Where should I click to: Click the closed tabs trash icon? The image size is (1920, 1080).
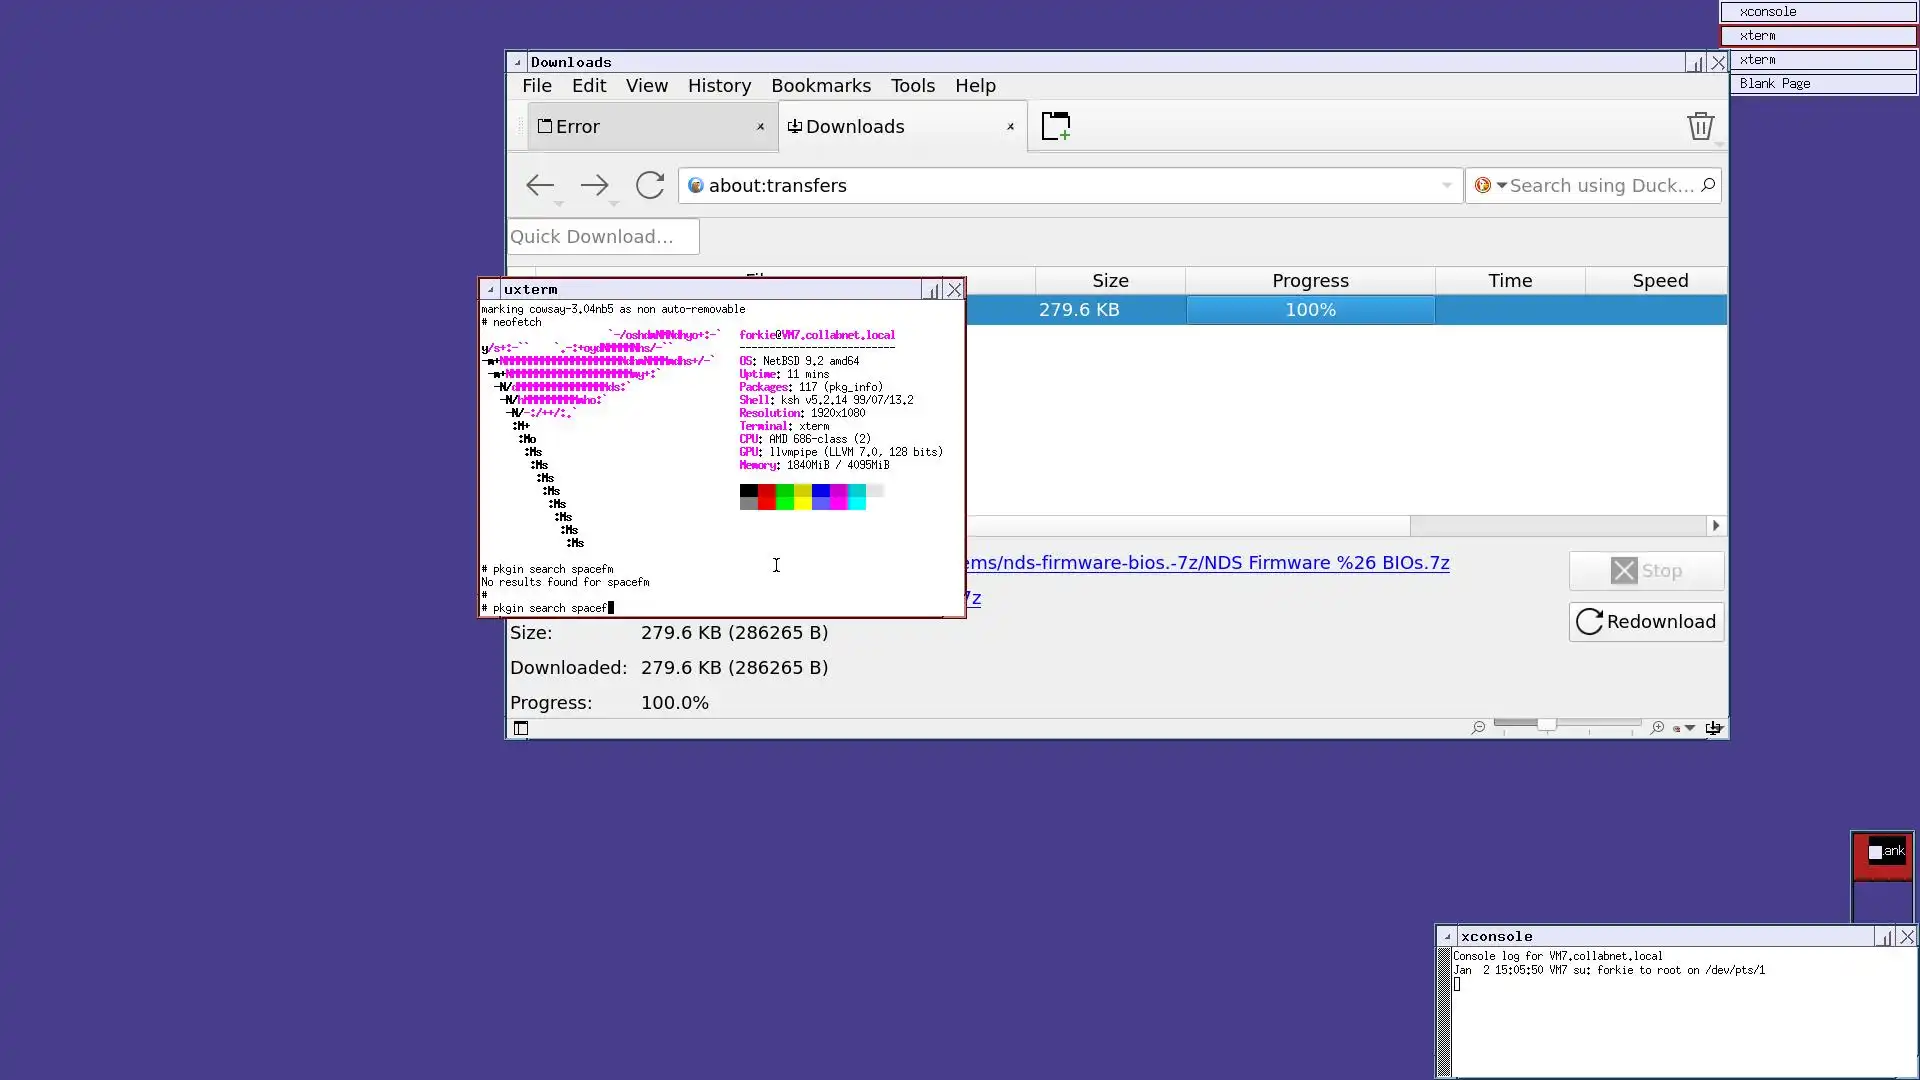click(1700, 126)
